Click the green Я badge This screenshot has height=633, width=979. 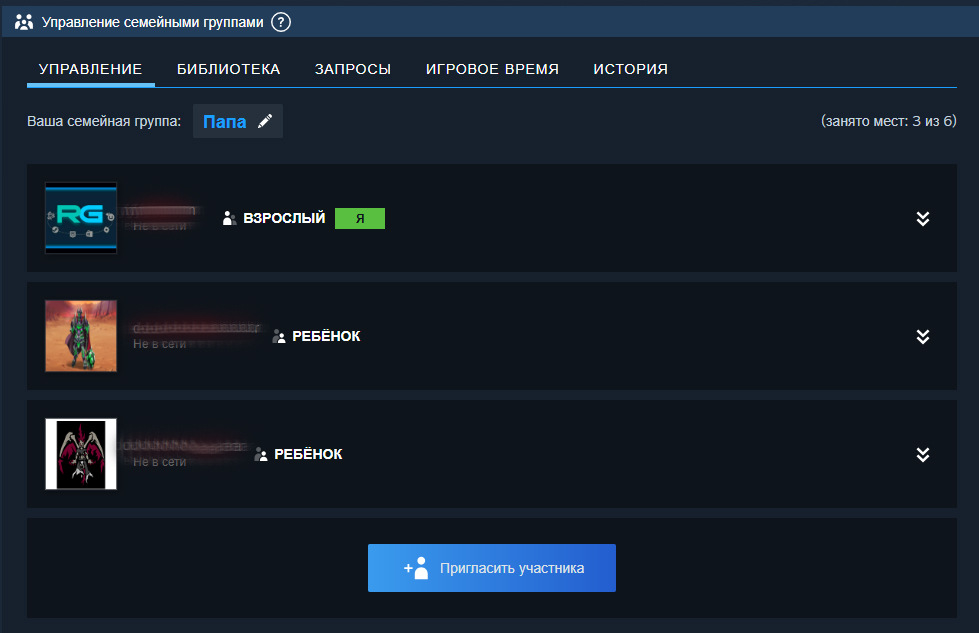pos(359,218)
